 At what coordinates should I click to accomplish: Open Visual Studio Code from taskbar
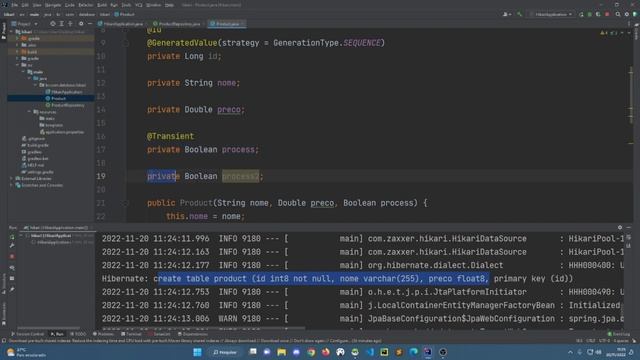coord(370,352)
